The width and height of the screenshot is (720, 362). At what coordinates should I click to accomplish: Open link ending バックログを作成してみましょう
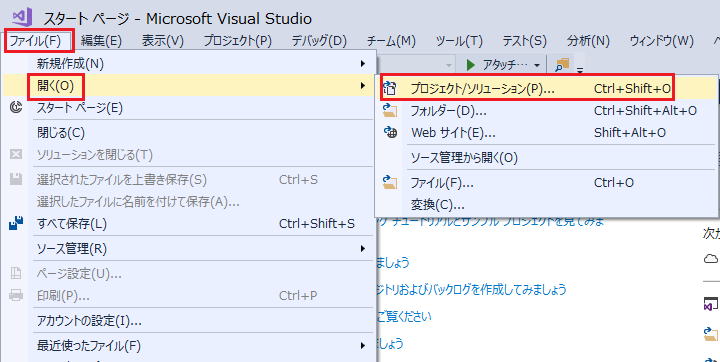472,289
